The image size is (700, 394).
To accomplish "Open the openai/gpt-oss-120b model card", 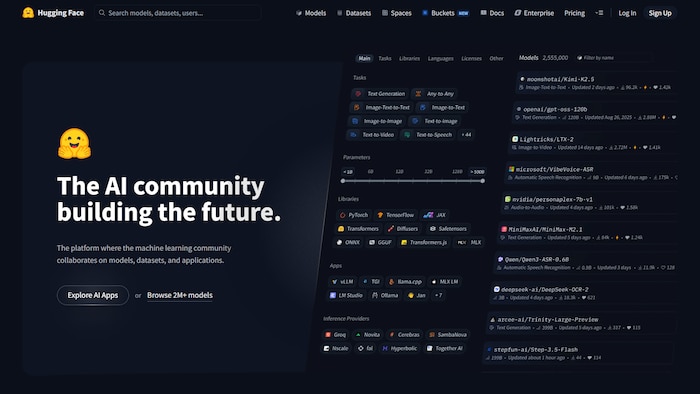I will 595,113.
